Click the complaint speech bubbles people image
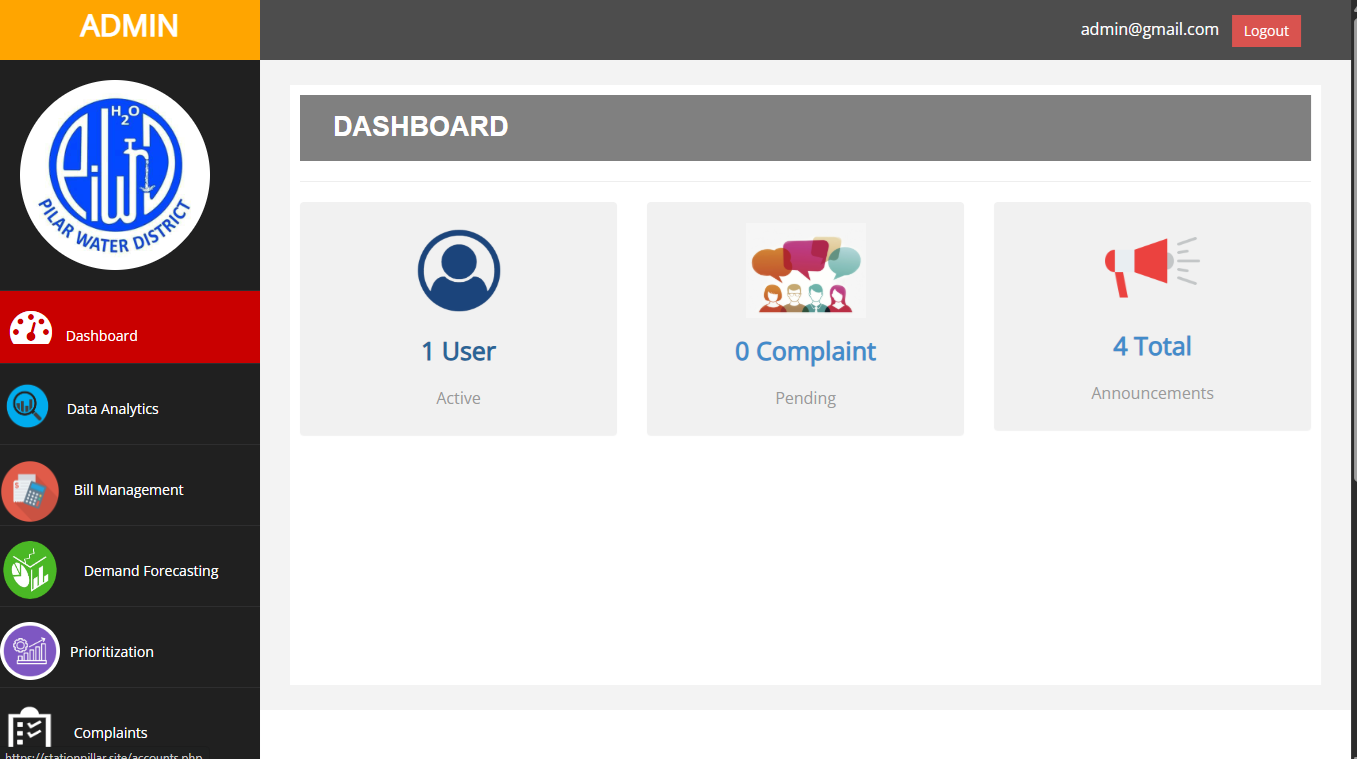1357x759 pixels. pos(805,270)
